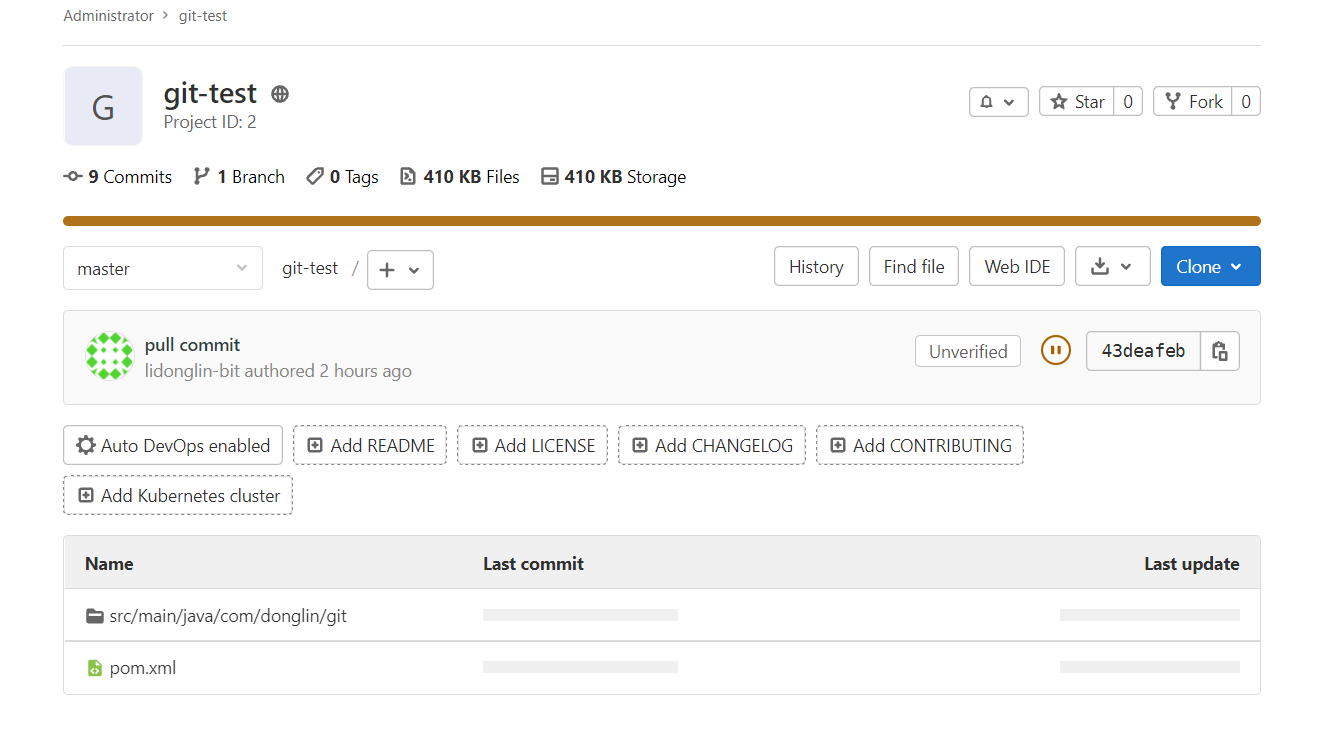1340x740 pixels.
Task: Click Add README
Action: (370, 445)
